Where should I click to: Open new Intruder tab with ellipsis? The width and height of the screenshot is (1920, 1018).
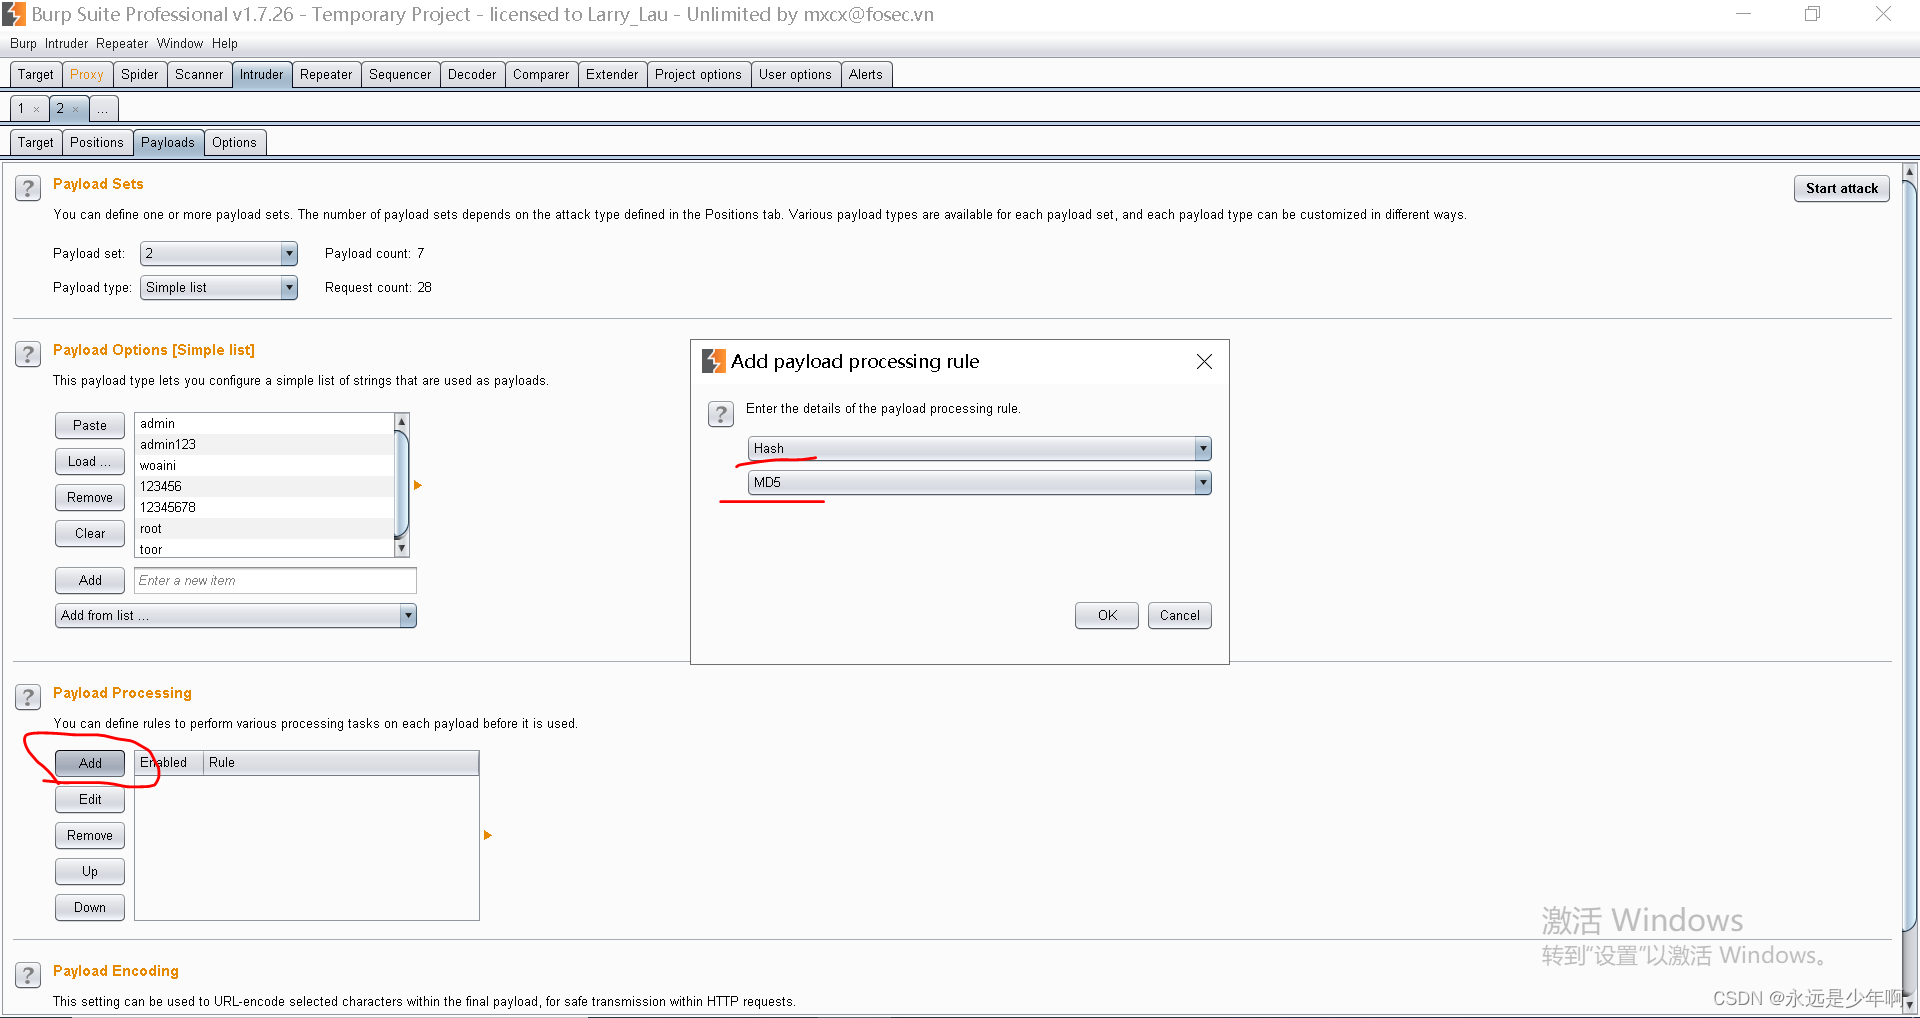point(103,109)
